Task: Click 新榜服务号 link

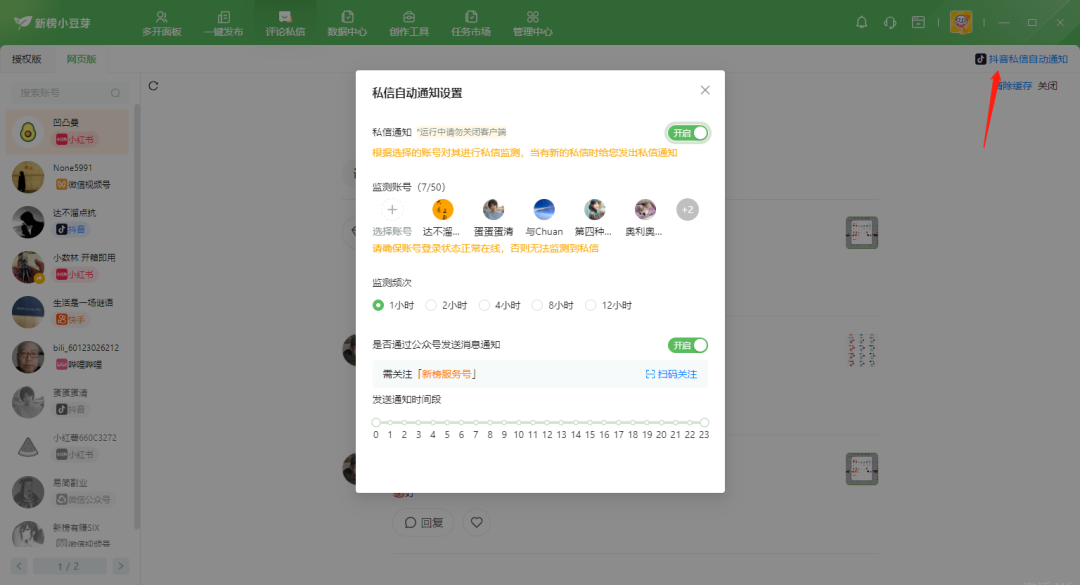Action: tap(446, 374)
